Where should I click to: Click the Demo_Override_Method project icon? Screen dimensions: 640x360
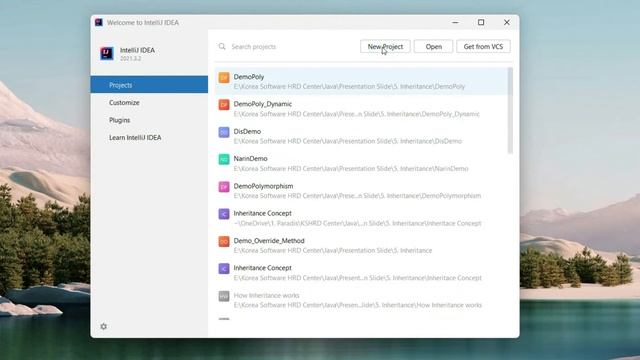pos(224,241)
